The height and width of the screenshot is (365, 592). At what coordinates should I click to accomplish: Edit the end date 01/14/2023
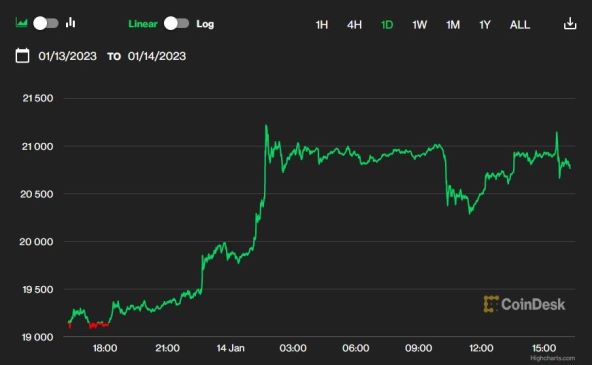pos(157,56)
